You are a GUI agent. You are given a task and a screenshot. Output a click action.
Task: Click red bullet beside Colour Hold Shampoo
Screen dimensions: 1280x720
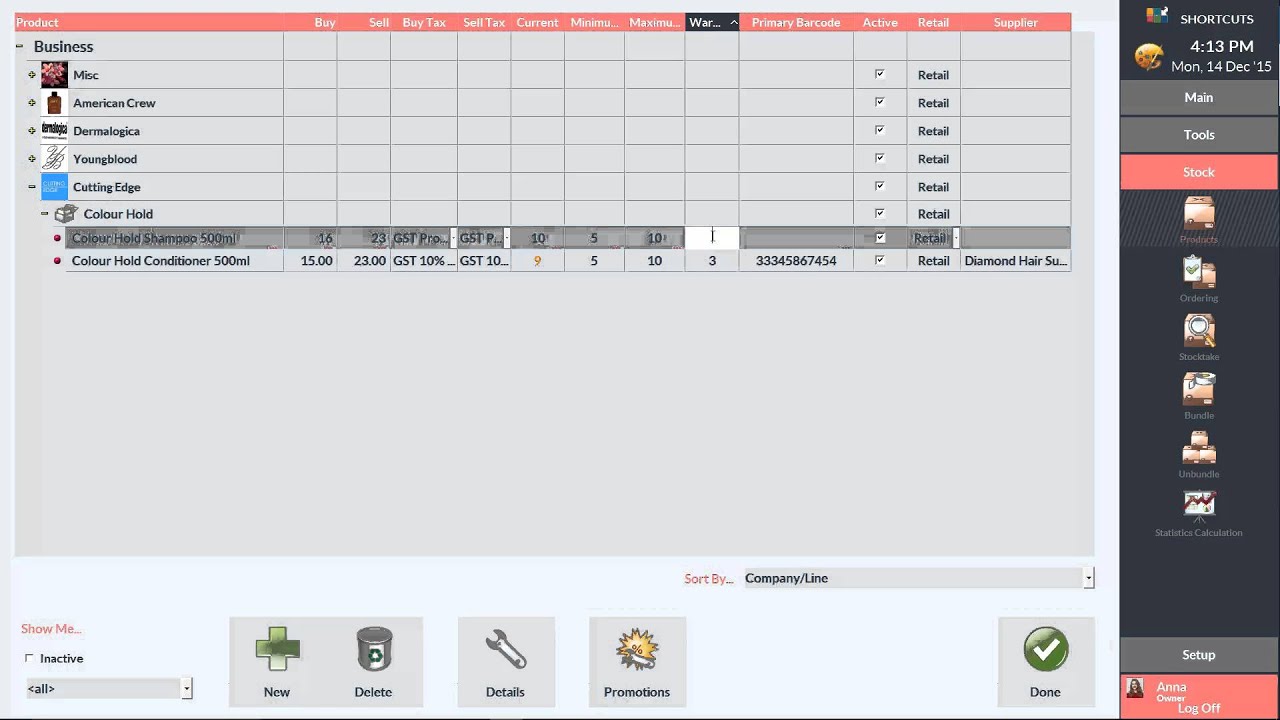[57, 238]
